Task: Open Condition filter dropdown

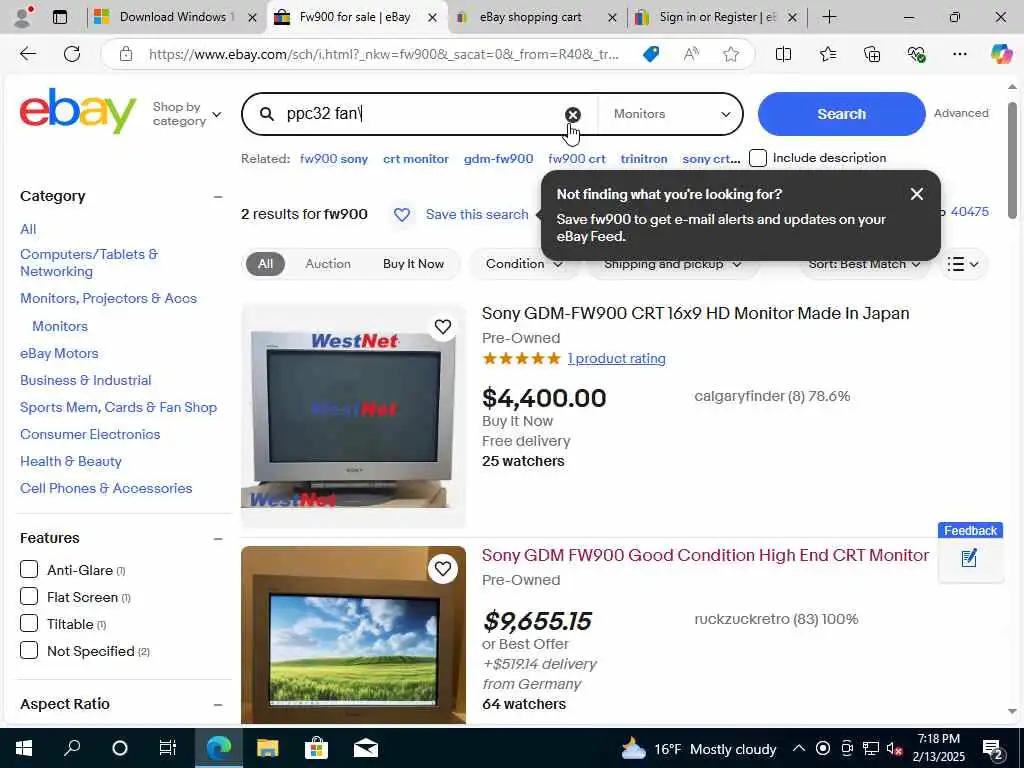Action: click(x=524, y=264)
